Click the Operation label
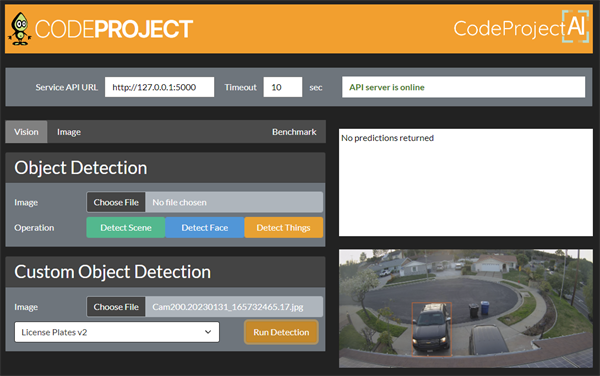 coord(34,228)
